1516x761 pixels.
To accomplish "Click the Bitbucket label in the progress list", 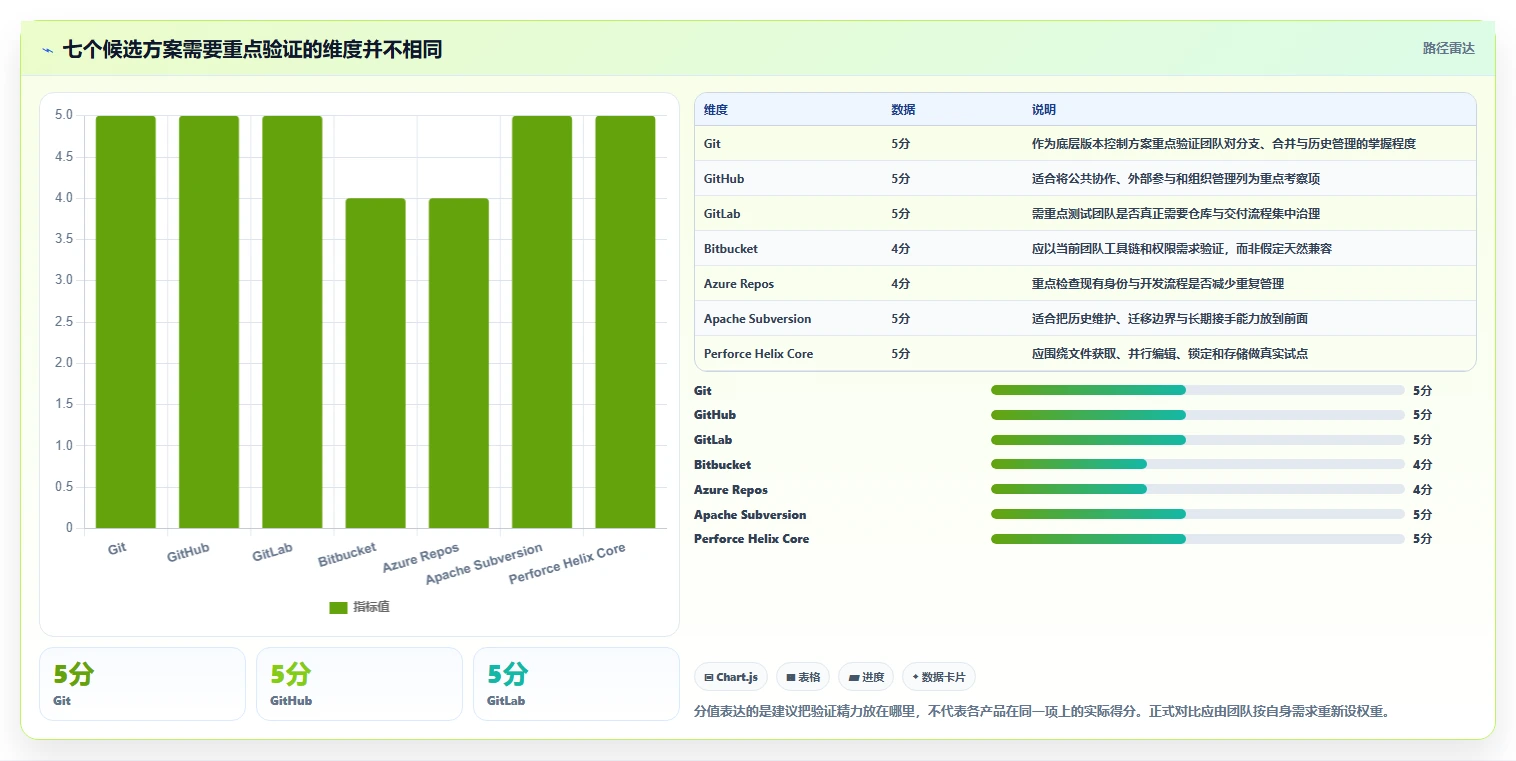I will coord(722,465).
